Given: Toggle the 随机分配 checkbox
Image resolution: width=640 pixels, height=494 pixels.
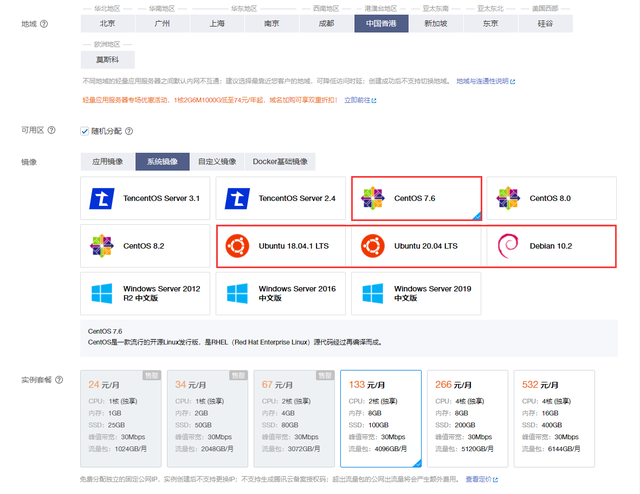Looking at the screenshot, I should (84, 131).
